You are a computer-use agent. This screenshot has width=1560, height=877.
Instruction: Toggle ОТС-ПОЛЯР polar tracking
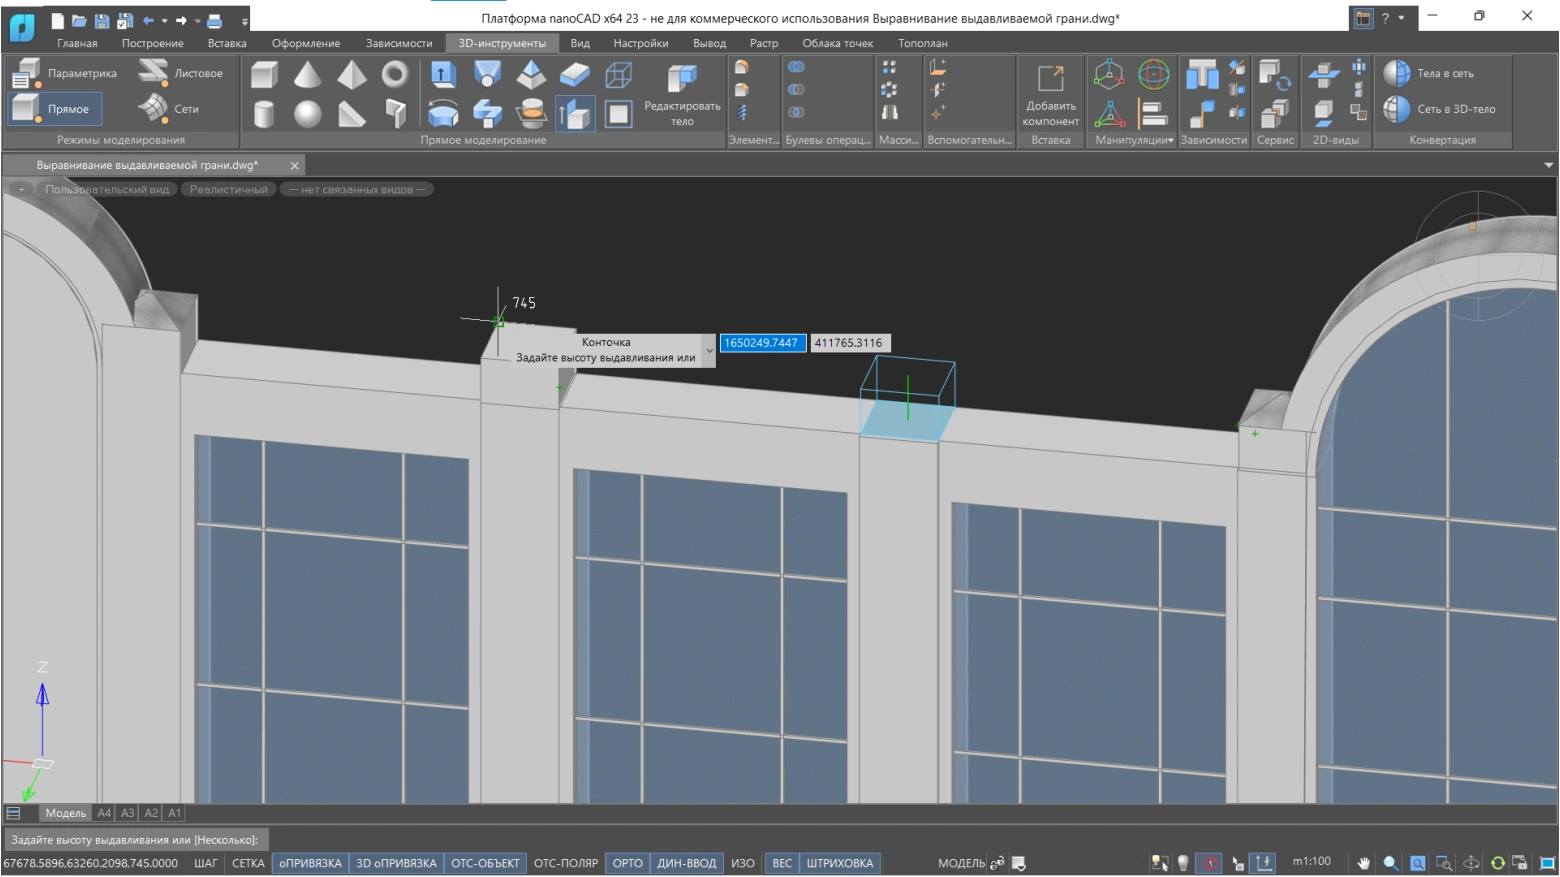565,863
